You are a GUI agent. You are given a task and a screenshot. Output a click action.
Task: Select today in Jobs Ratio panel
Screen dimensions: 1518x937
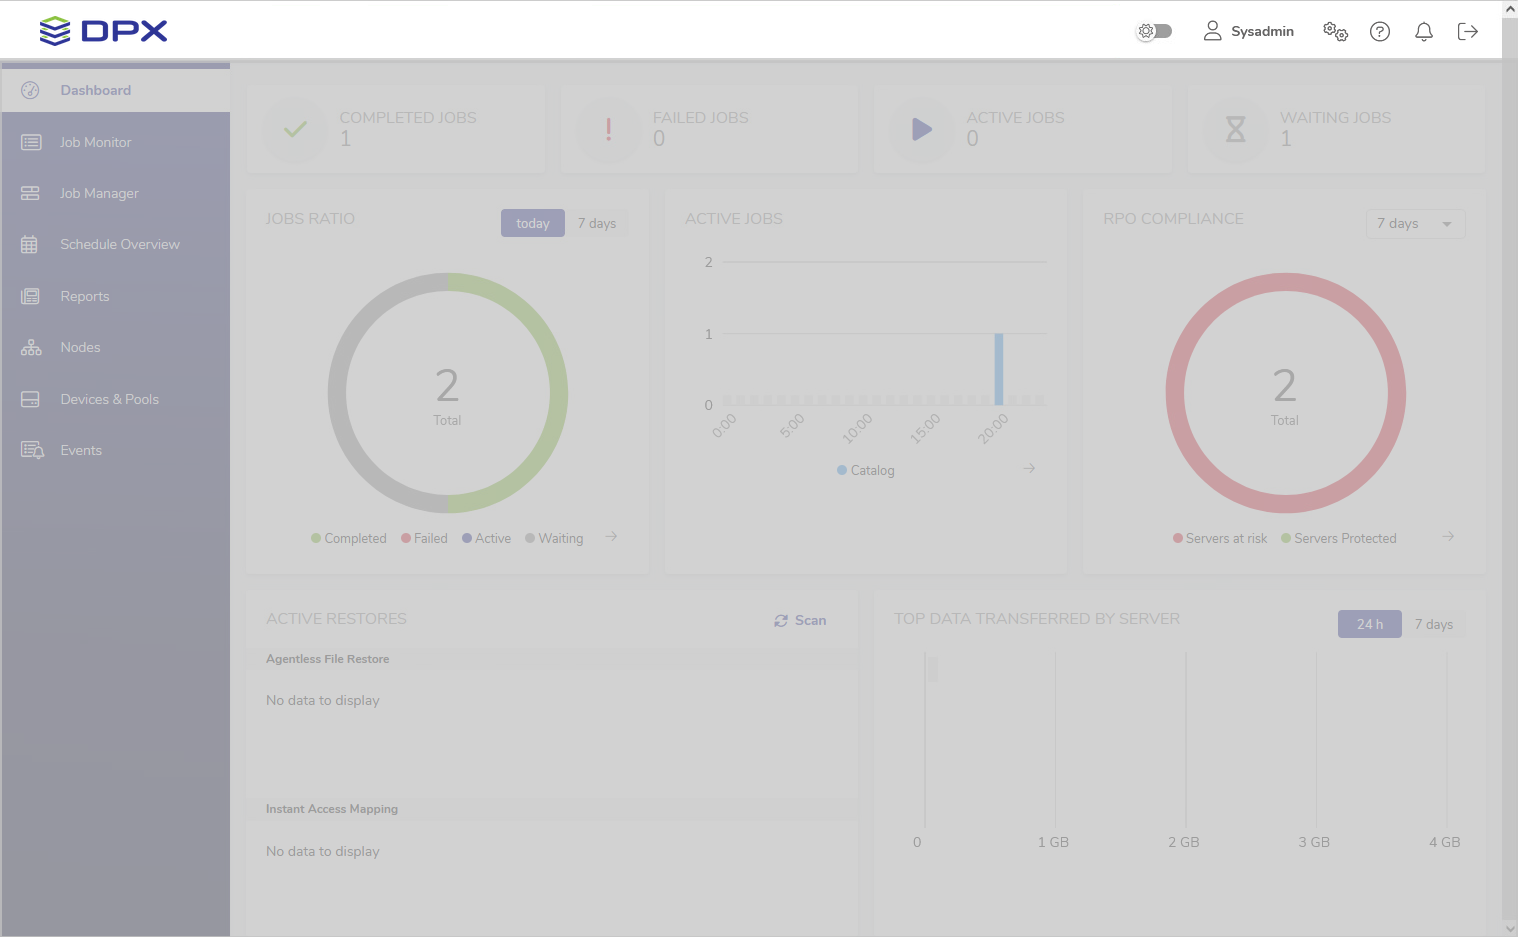pos(532,223)
